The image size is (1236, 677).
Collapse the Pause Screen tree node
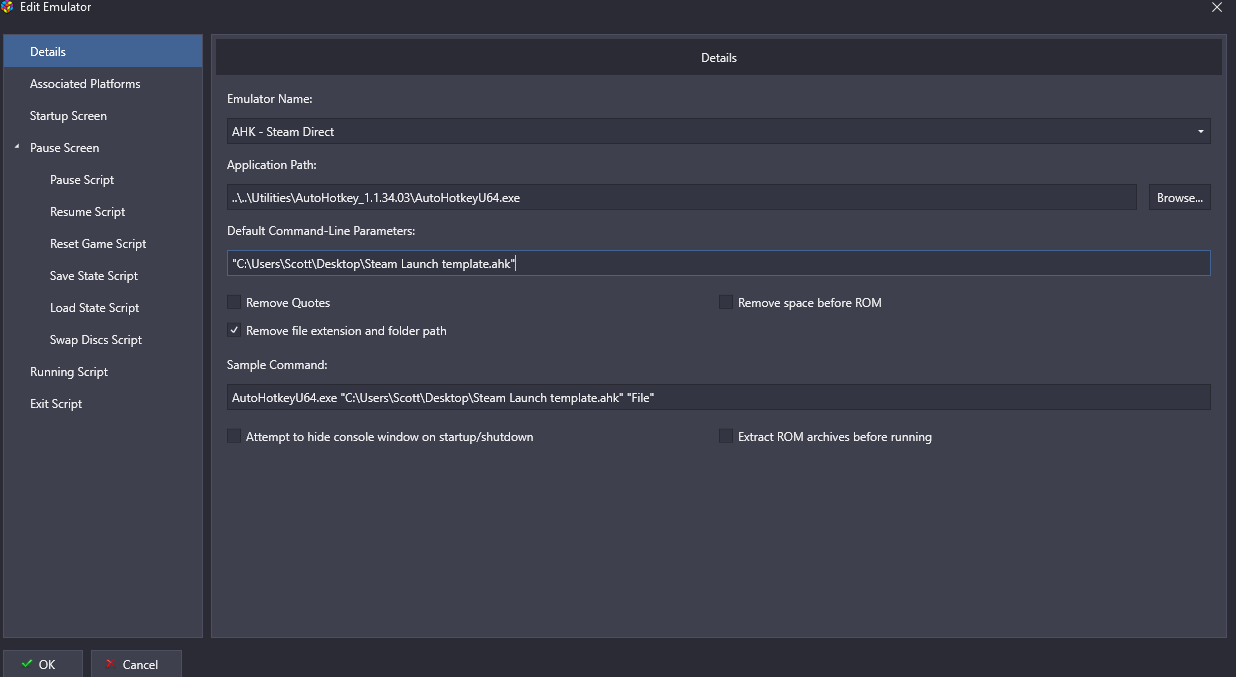pos(17,147)
